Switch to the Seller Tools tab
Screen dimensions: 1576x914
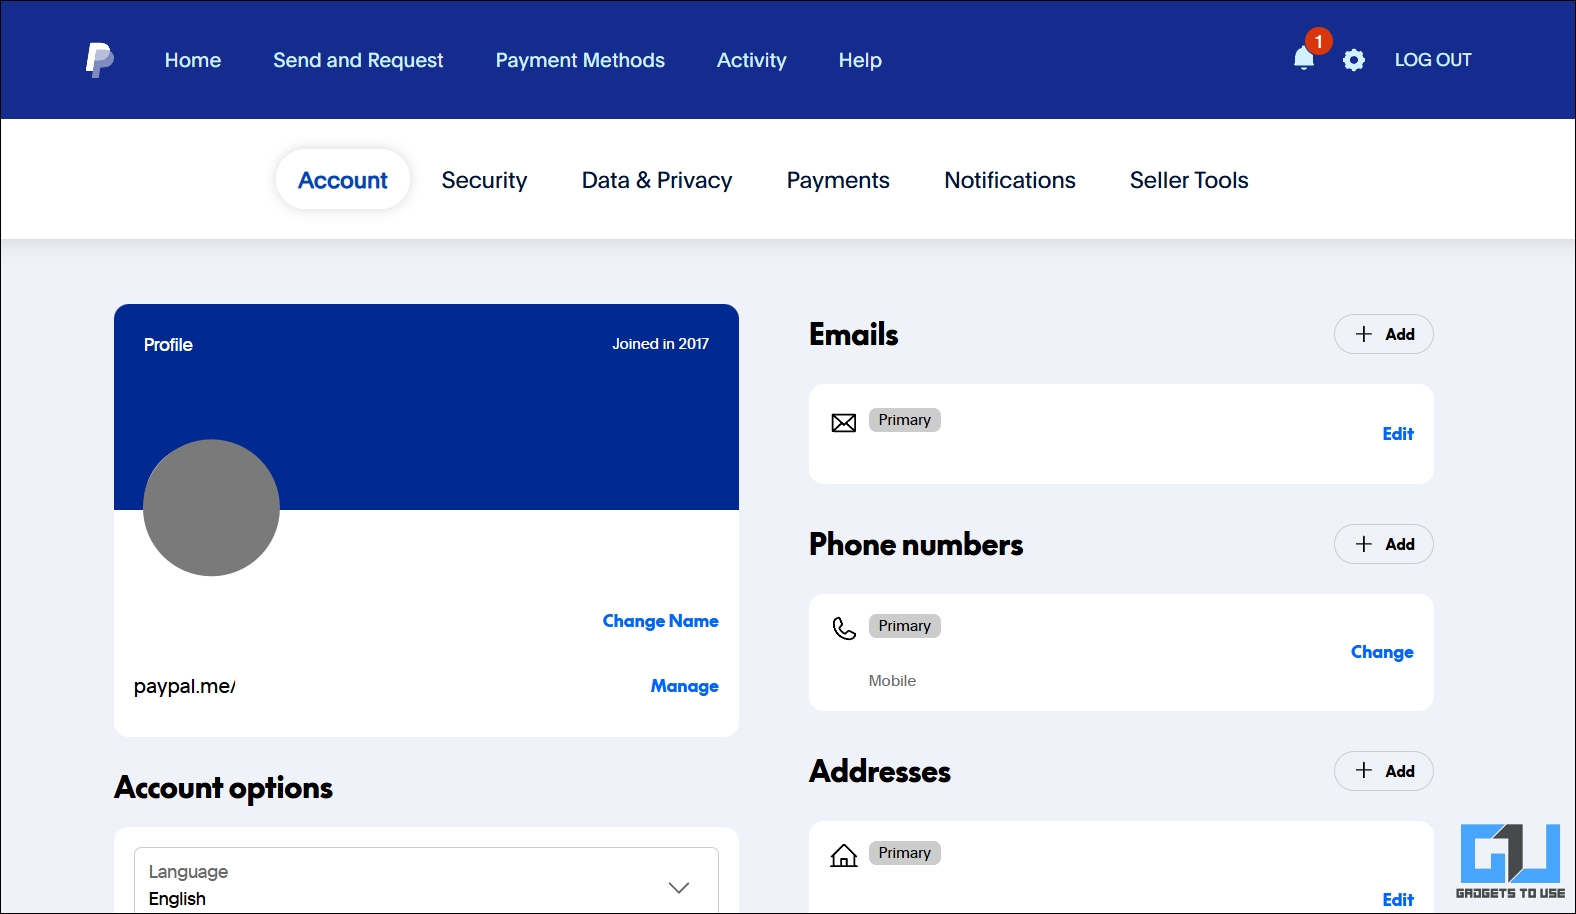(1189, 180)
